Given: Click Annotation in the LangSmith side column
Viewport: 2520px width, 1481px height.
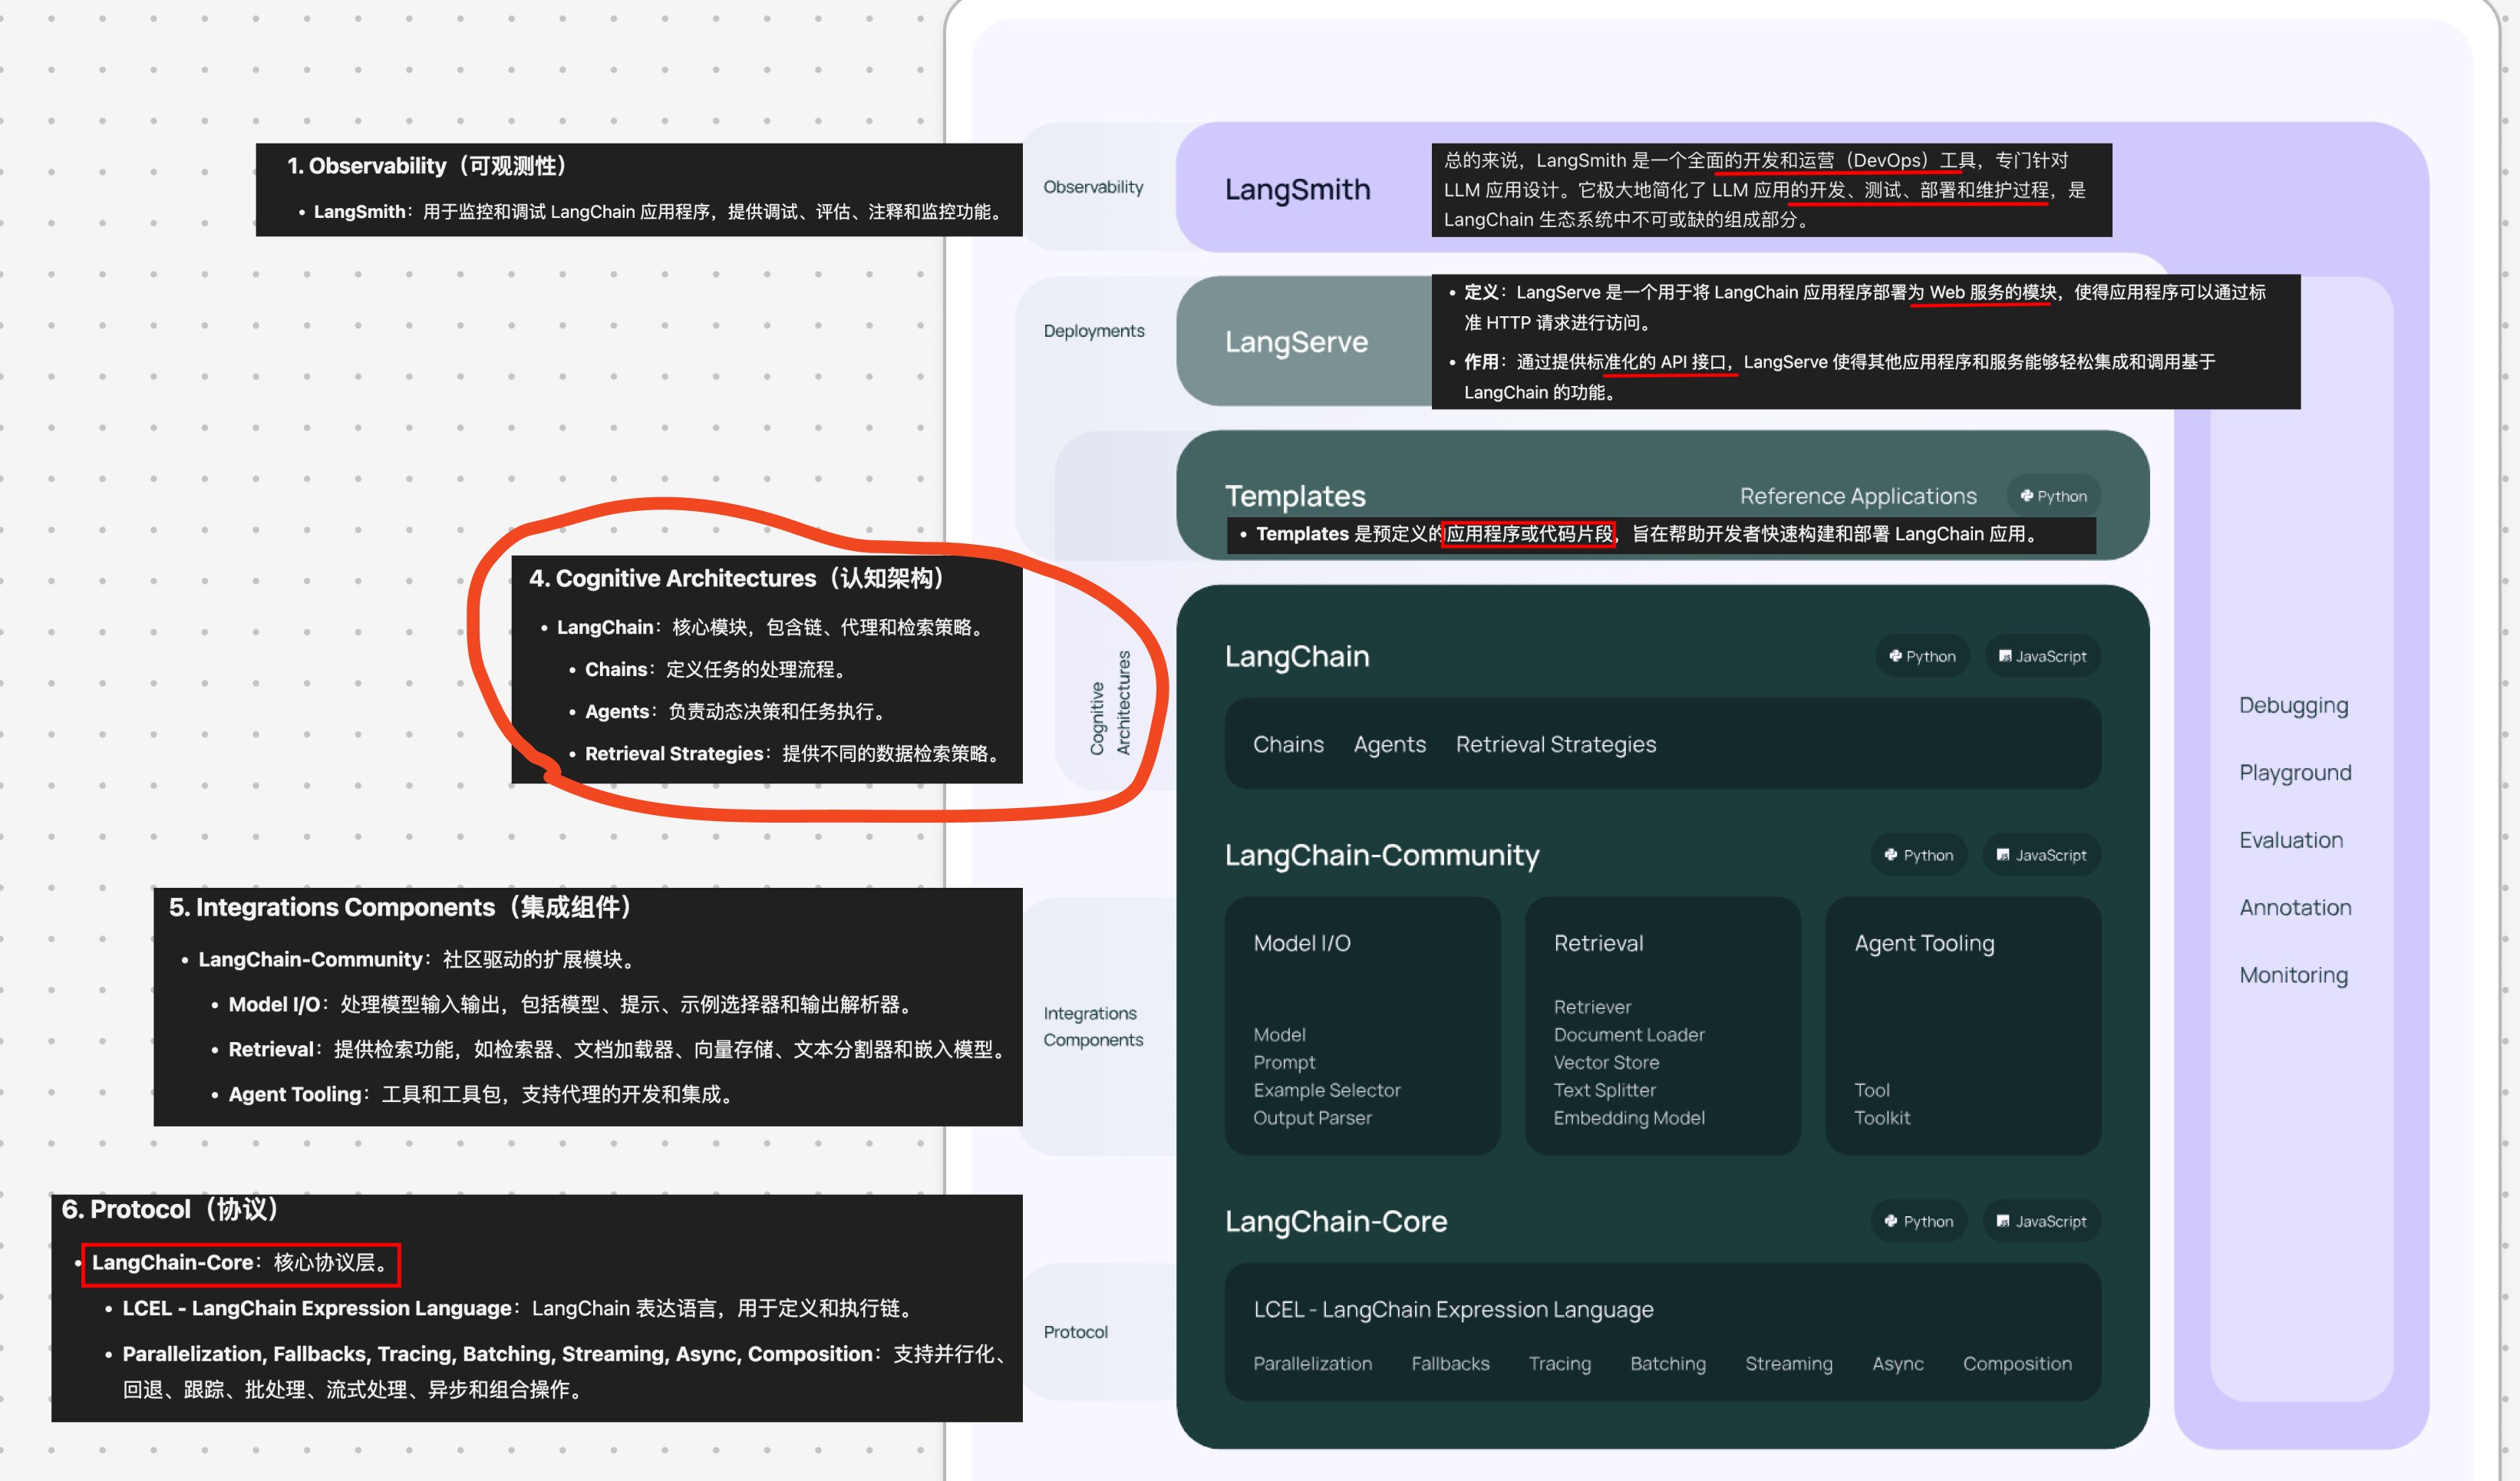Looking at the screenshot, I should 2295,908.
